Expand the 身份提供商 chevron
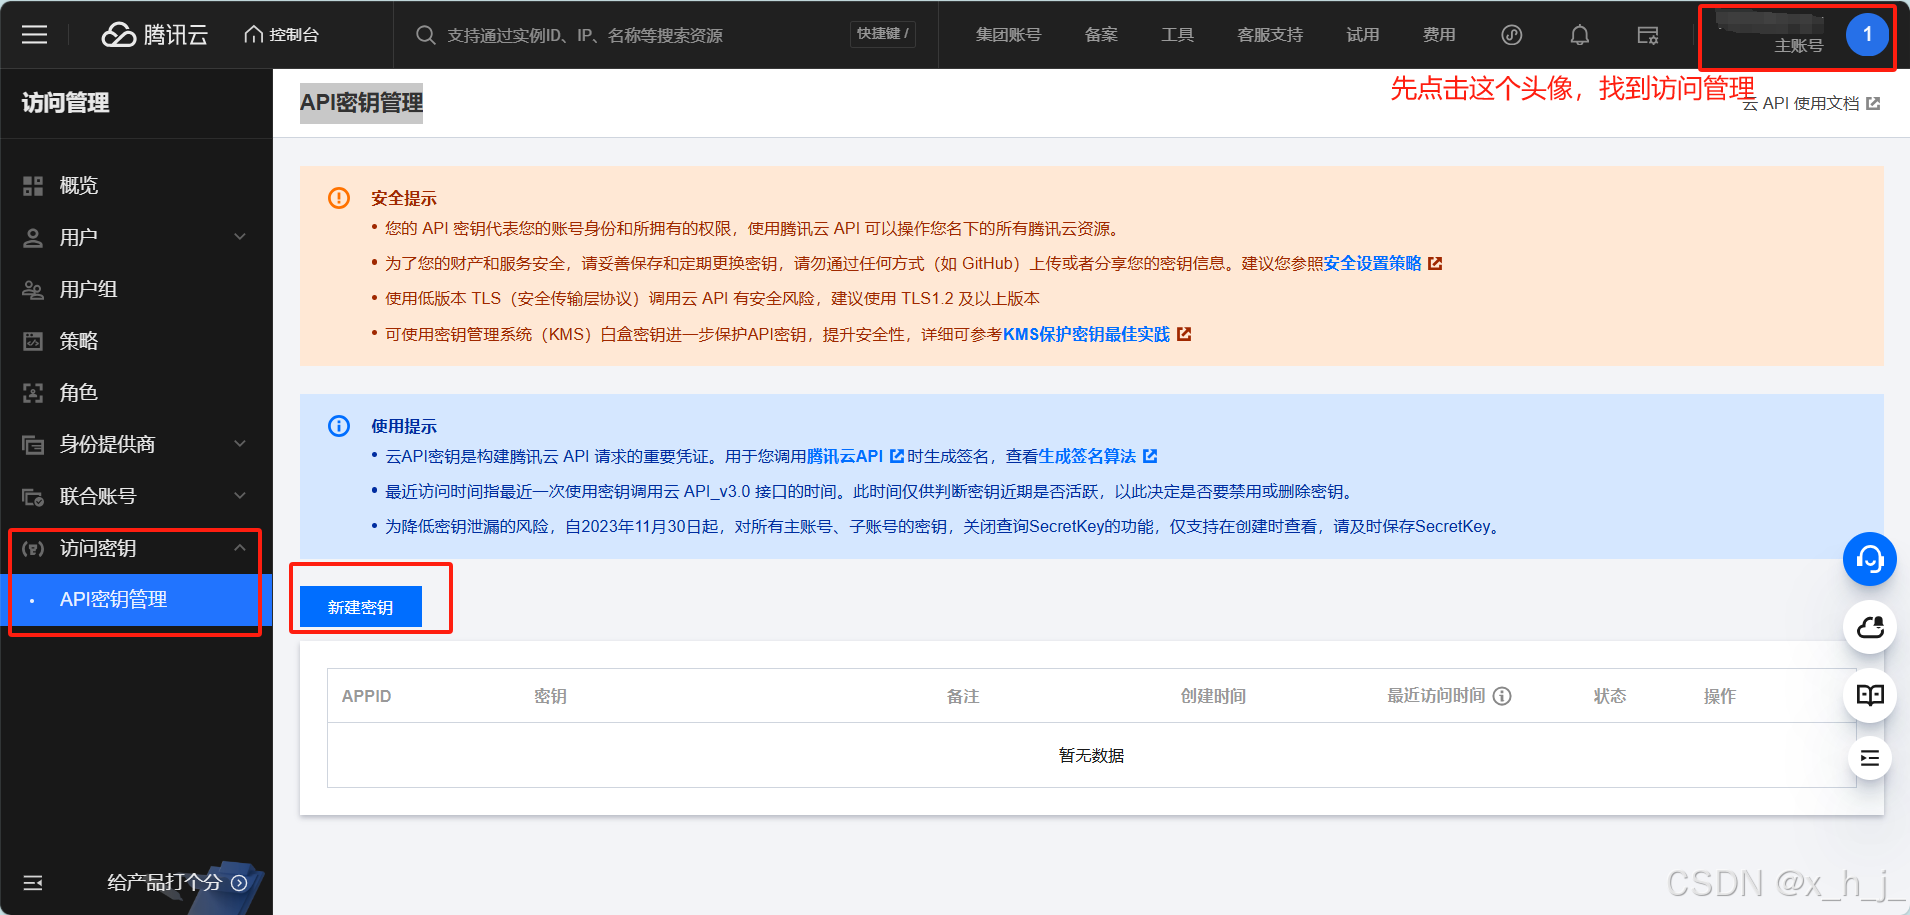1910x915 pixels. click(x=240, y=444)
